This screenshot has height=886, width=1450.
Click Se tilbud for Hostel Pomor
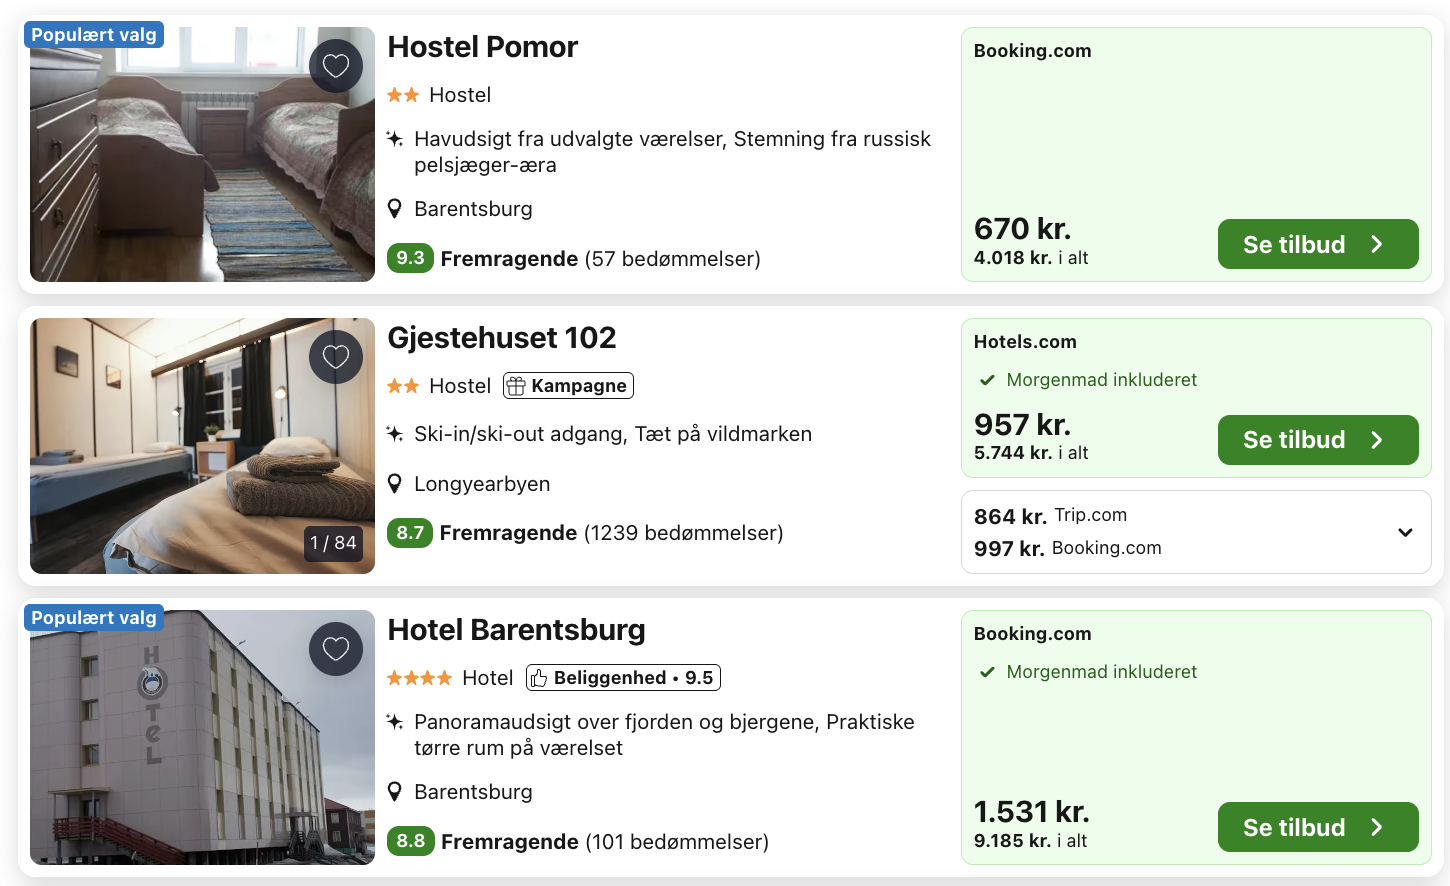1317,244
